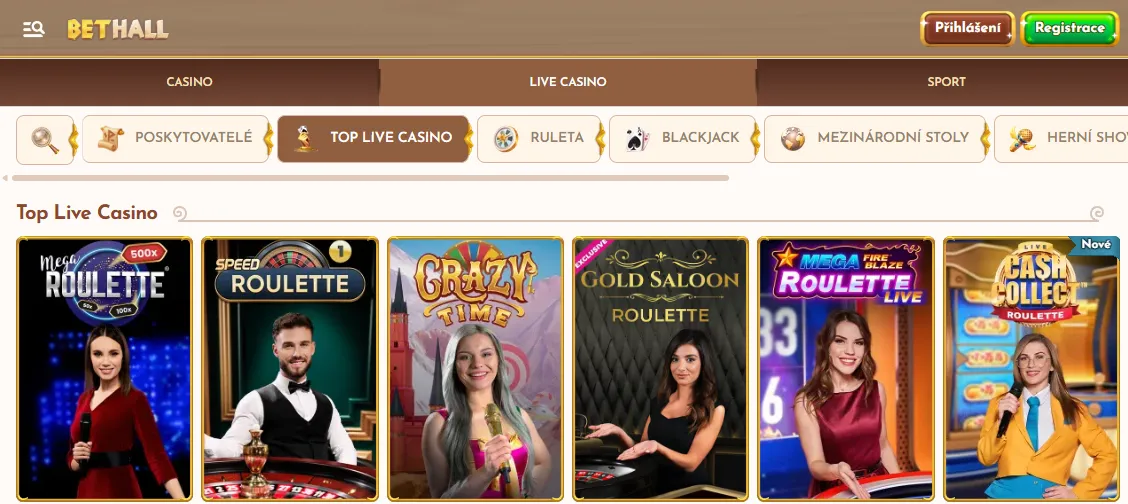The image size is (1128, 504).
Task: Open the Speed Roulette game
Action: click(x=290, y=369)
